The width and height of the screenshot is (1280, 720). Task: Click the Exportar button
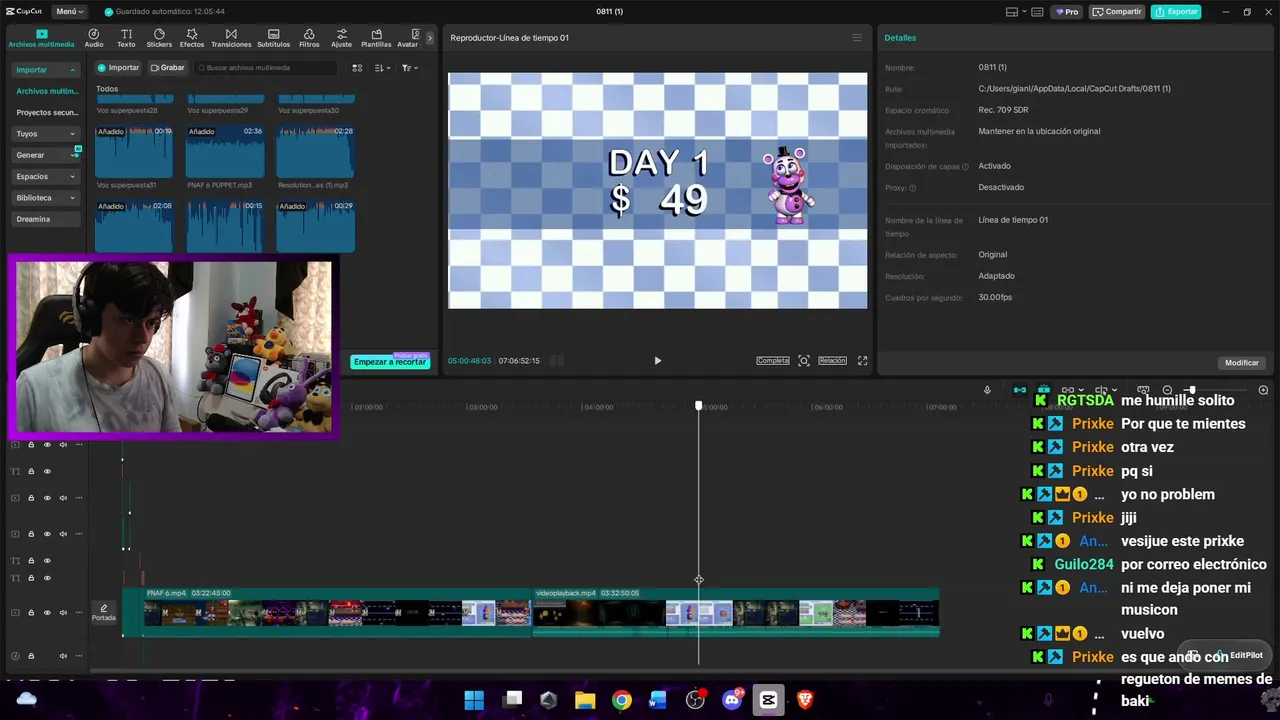click(1176, 12)
